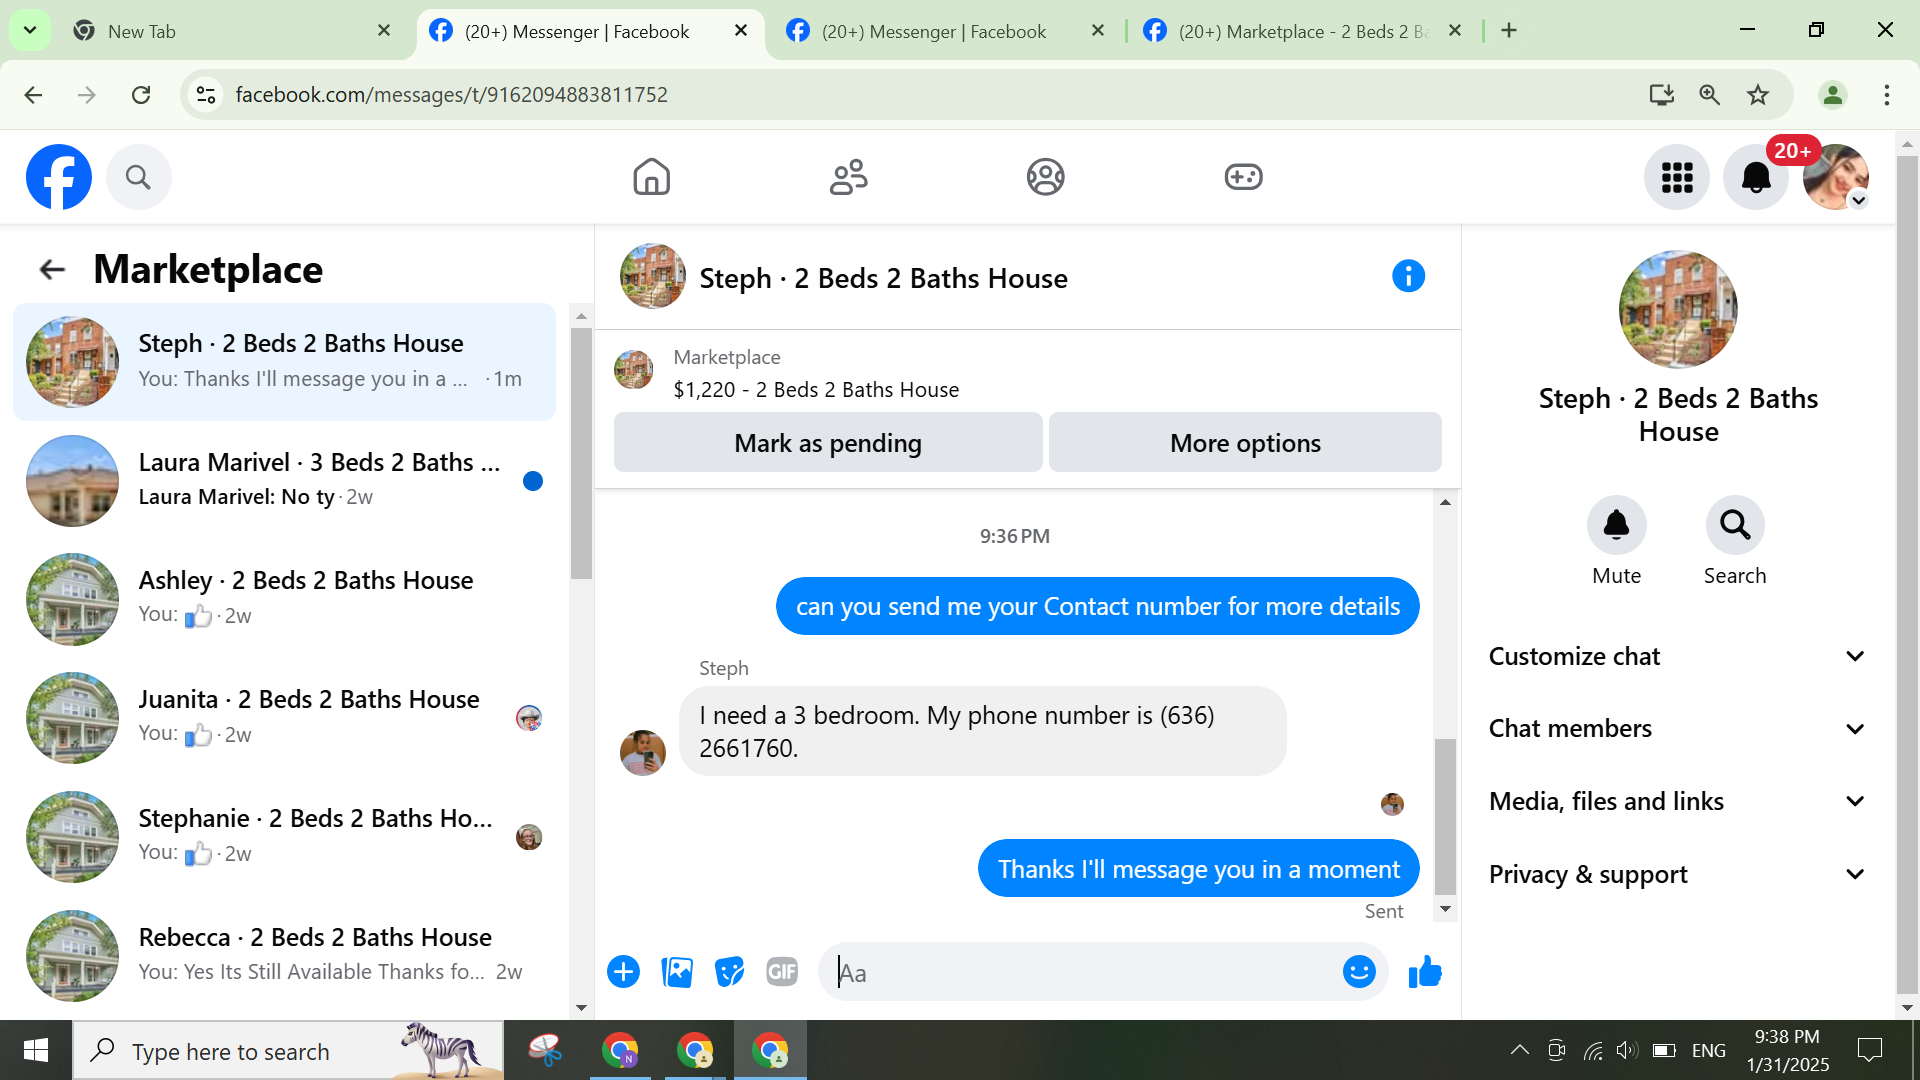This screenshot has width=1920, height=1080.
Task: Choose a GIF in the composer
Action: (x=782, y=971)
